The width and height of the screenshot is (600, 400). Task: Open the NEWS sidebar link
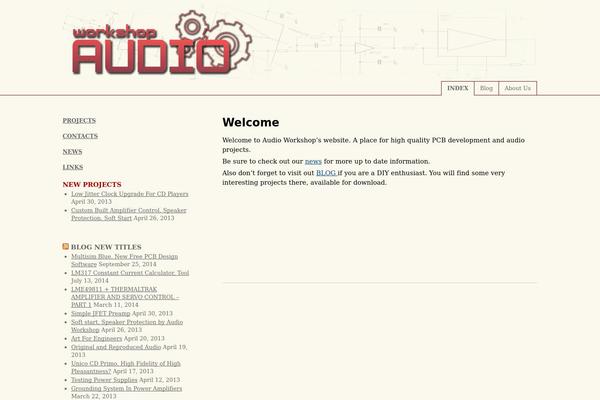pyautogui.click(x=72, y=152)
